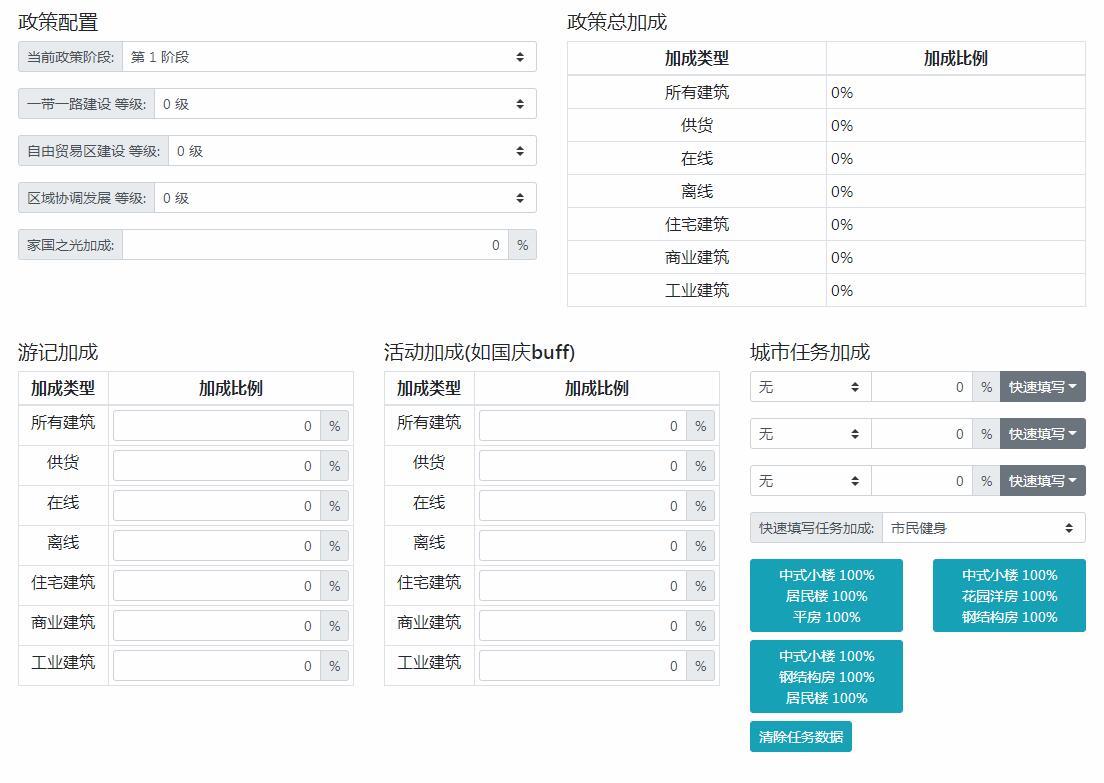Click 所有建筑 row label in 政策总加成 table
Screen dimensions: 1104x783
coord(697,92)
